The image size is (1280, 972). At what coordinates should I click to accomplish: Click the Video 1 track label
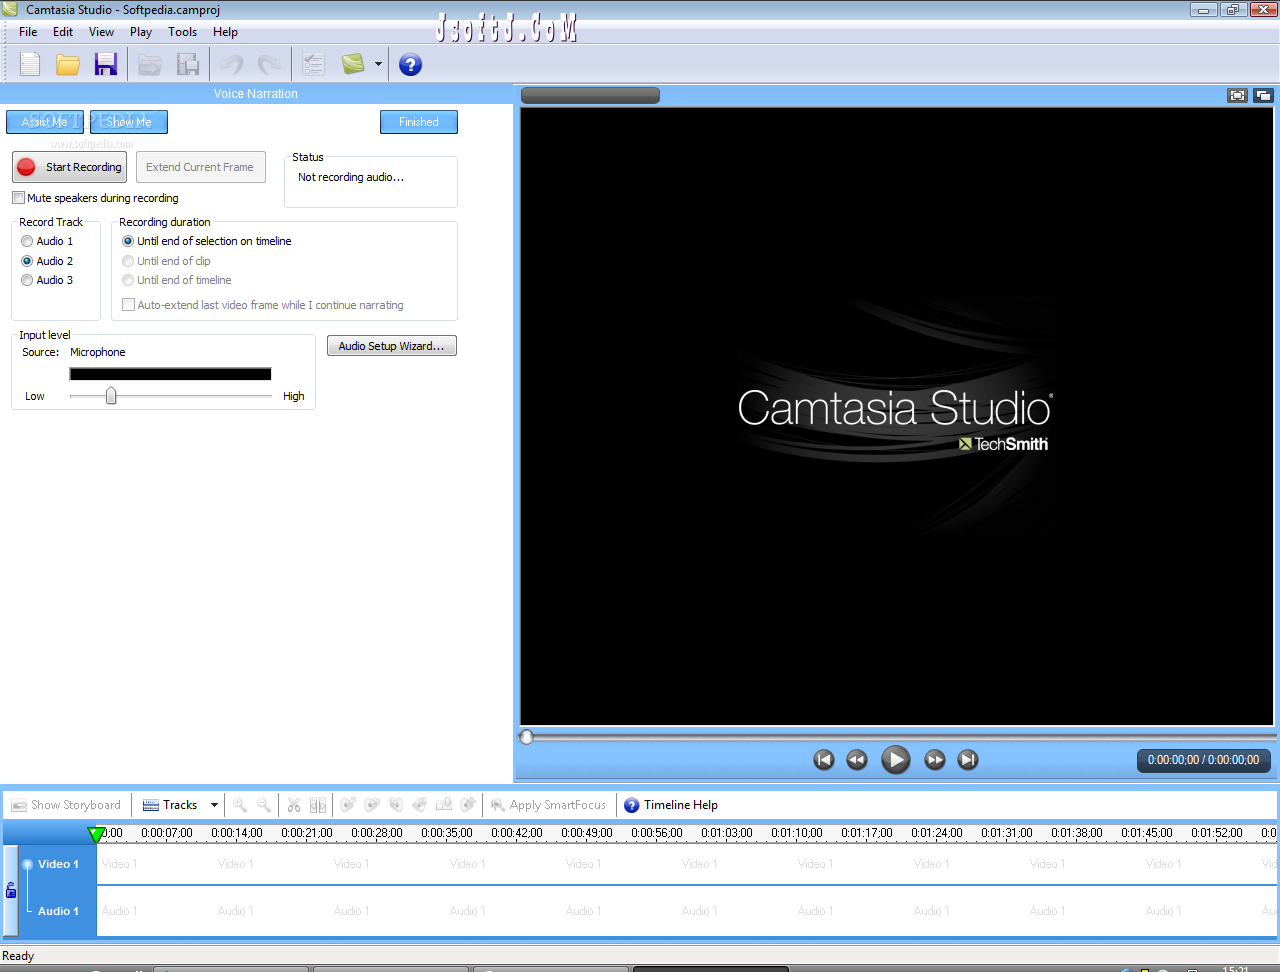point(58,864)
